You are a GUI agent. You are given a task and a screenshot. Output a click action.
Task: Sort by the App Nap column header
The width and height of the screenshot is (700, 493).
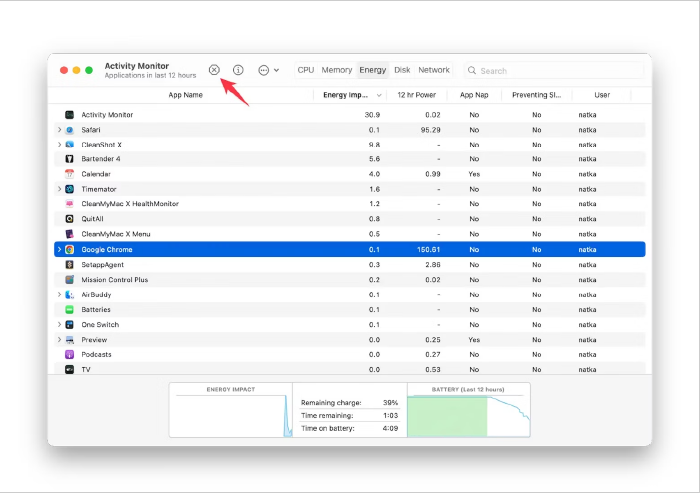[474, 95]
